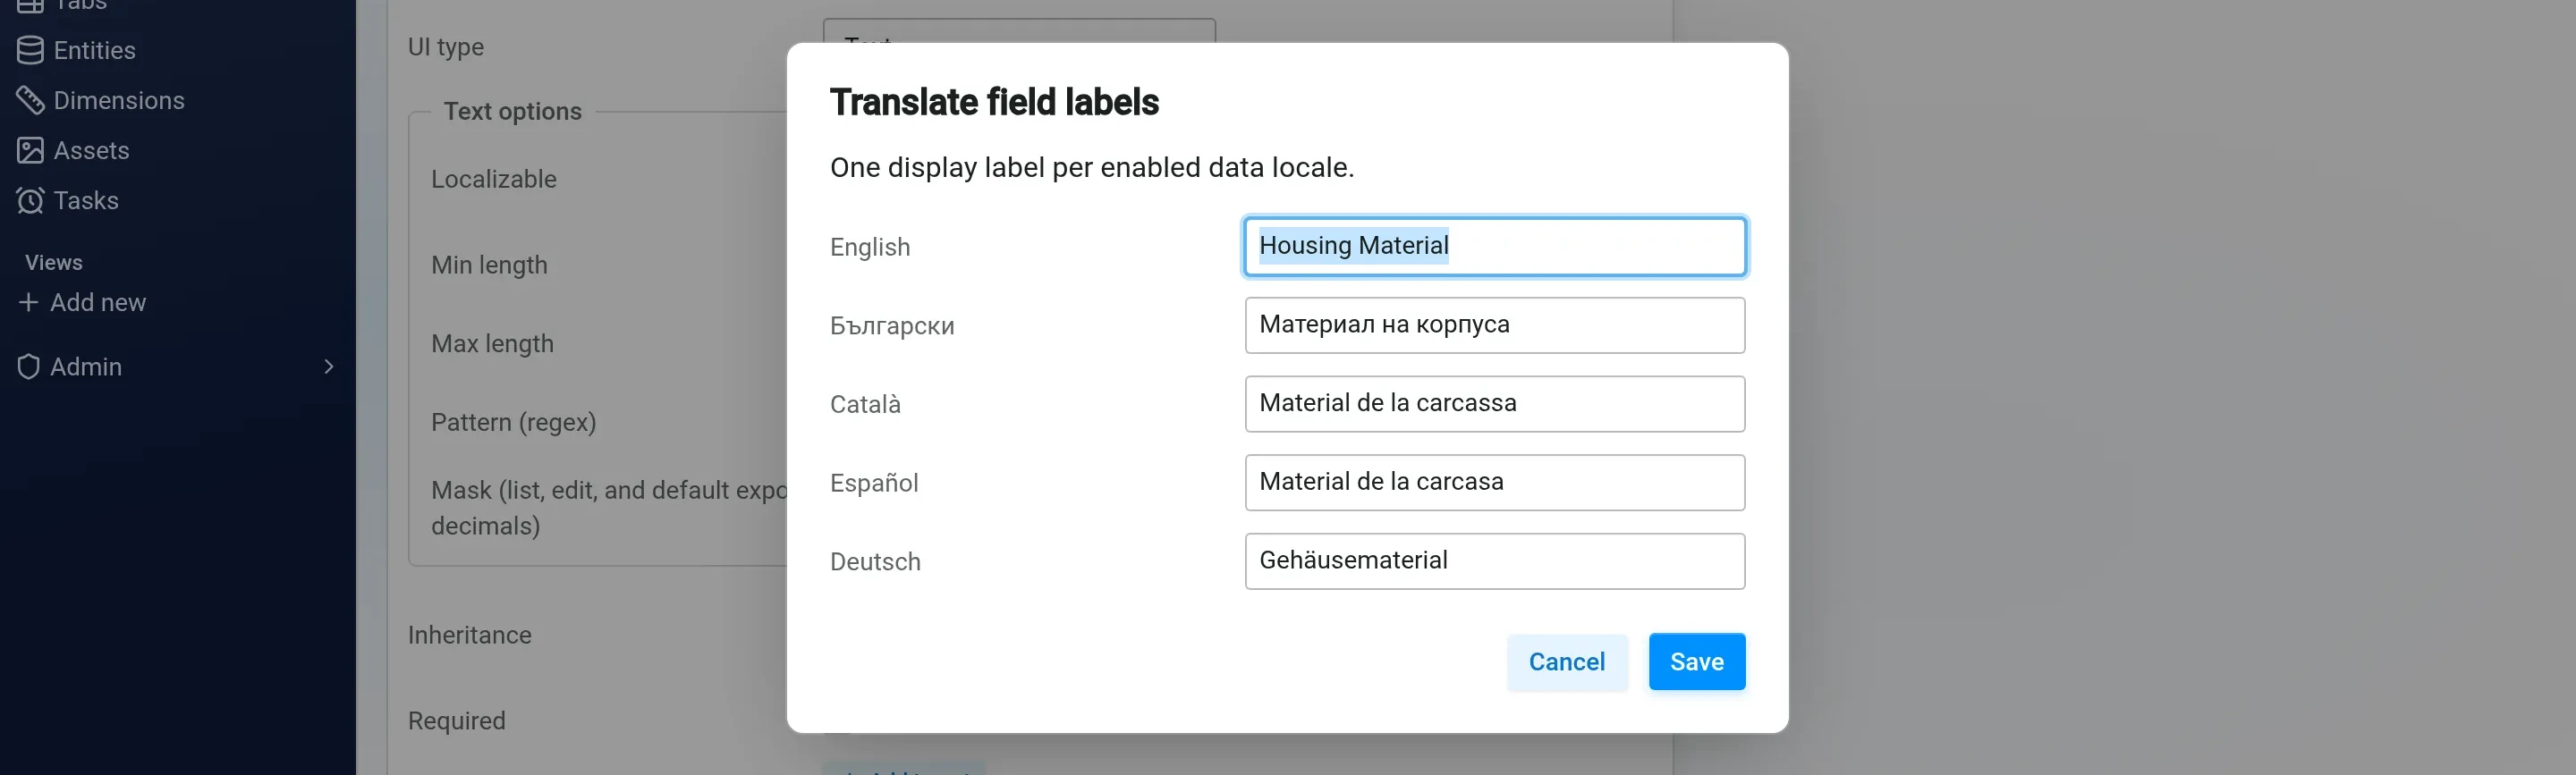Click the 'UI type' label
This screenshot has width=2576, height=775.
[445, 47]
